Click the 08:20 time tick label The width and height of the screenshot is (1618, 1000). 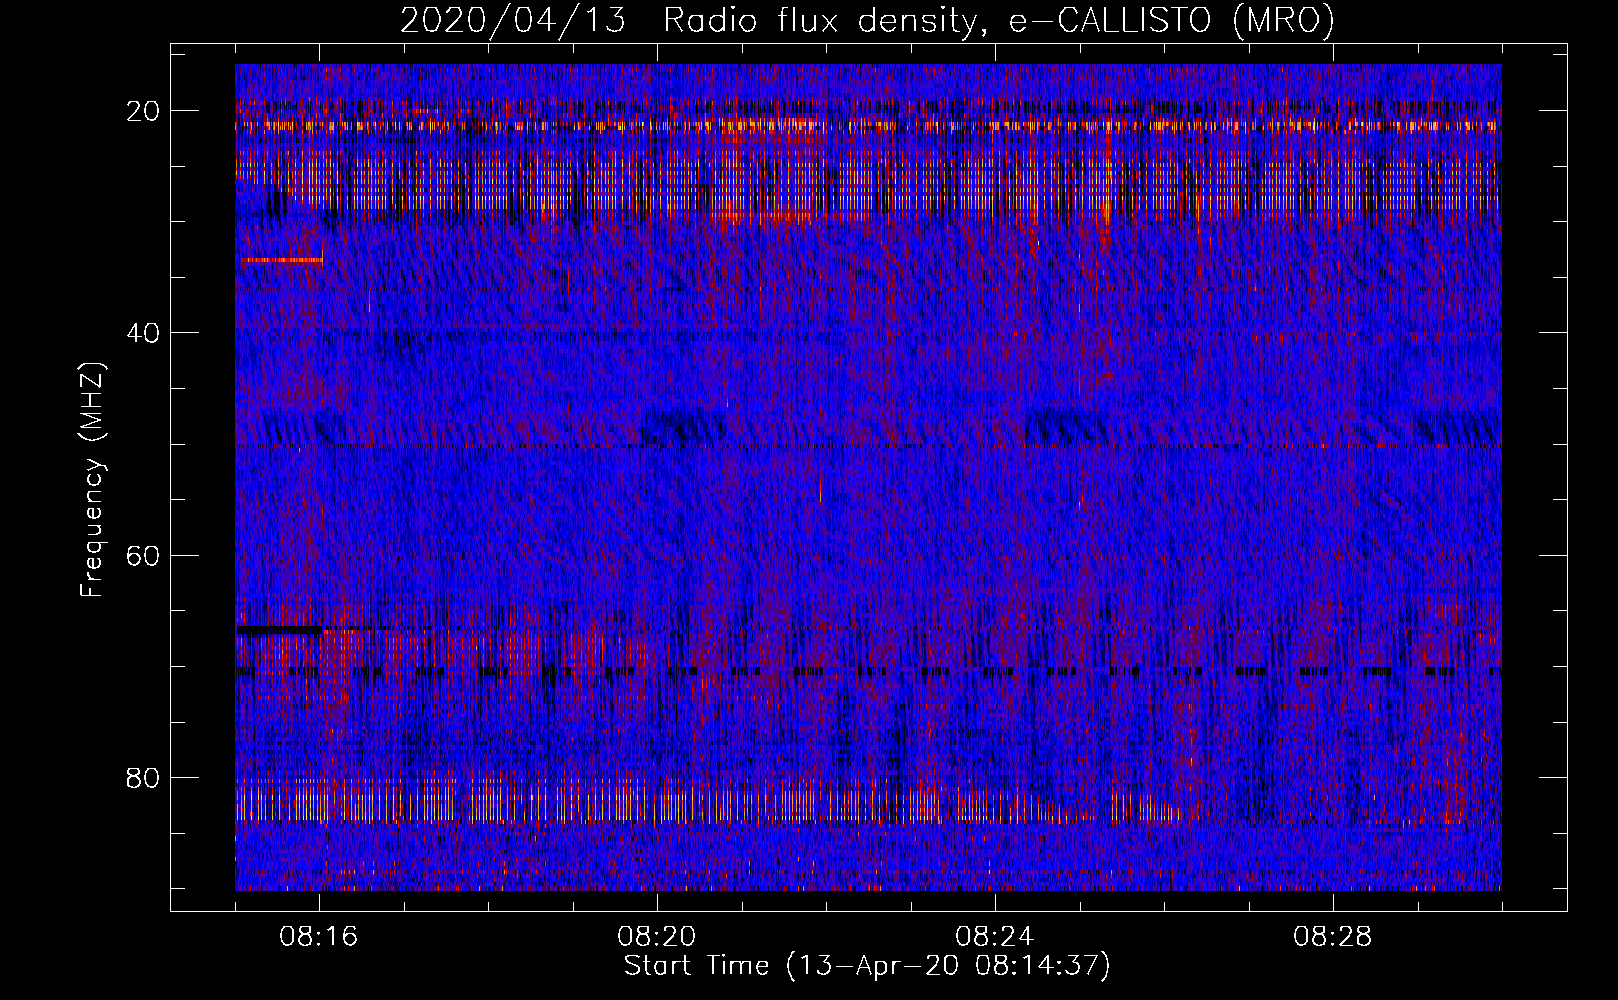[657, 937]
